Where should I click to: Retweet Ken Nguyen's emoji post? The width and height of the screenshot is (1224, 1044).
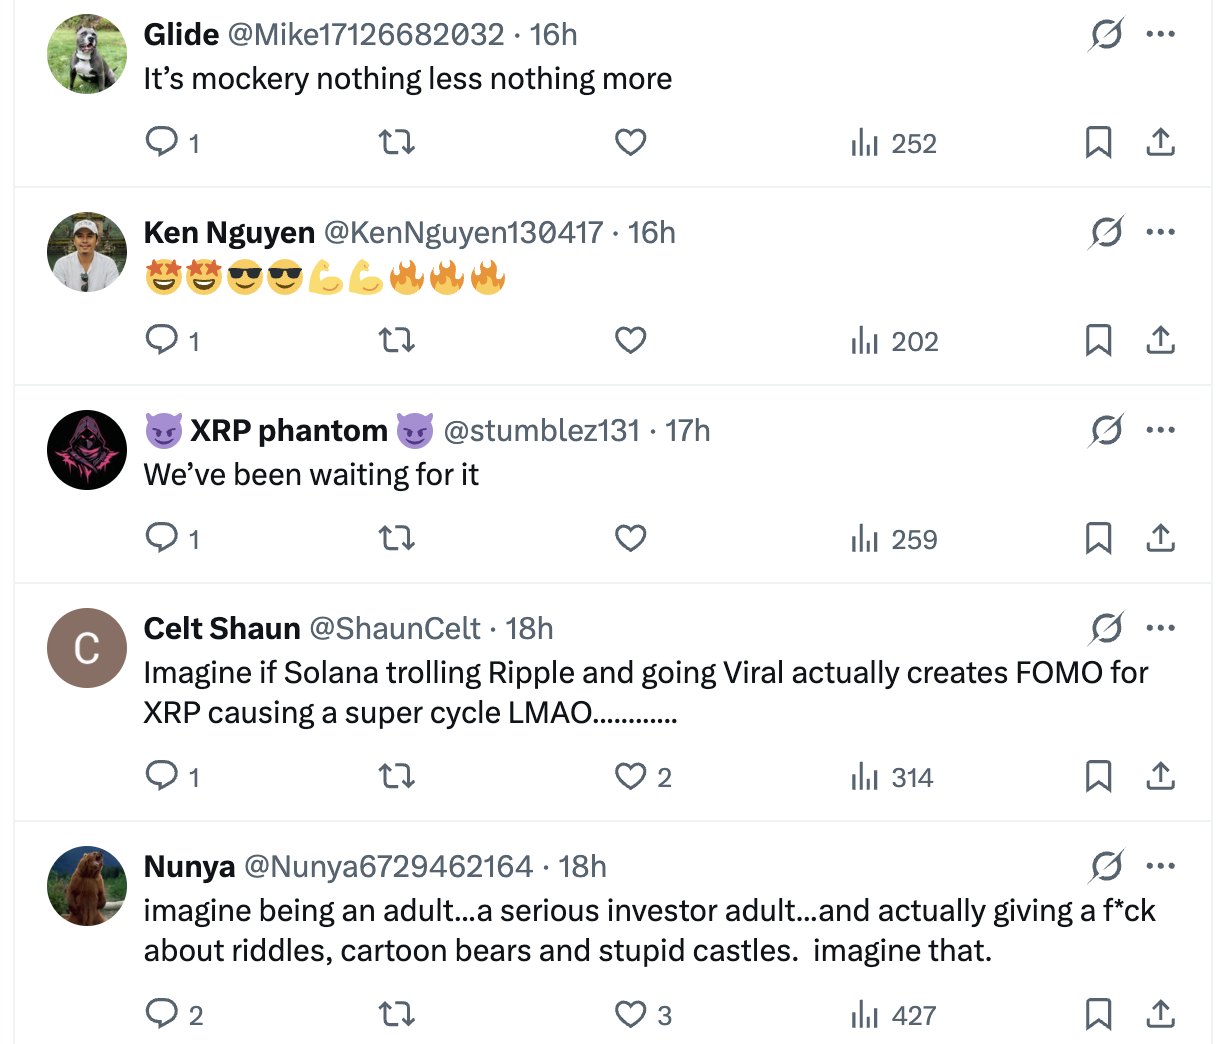pyautogui.click(x=396, y=340)
